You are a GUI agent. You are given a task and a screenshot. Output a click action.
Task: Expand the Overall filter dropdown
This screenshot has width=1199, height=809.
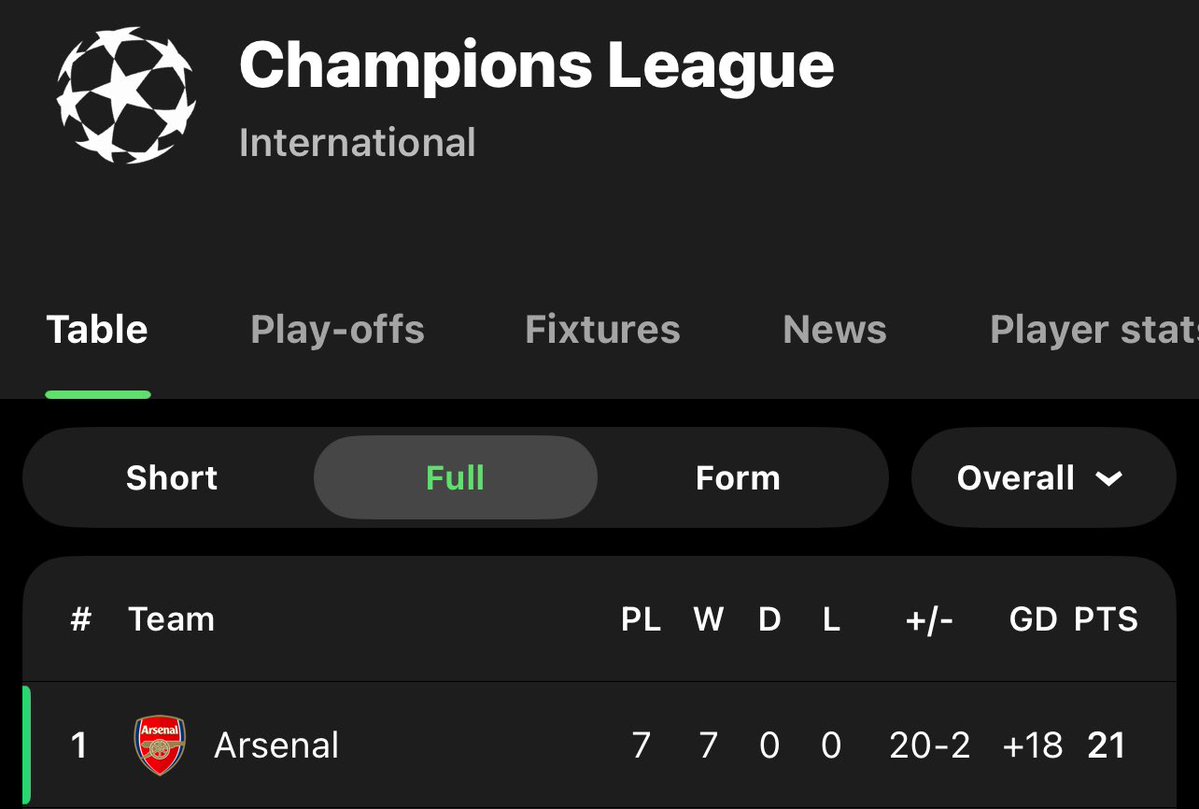(x=1042, y=478)
